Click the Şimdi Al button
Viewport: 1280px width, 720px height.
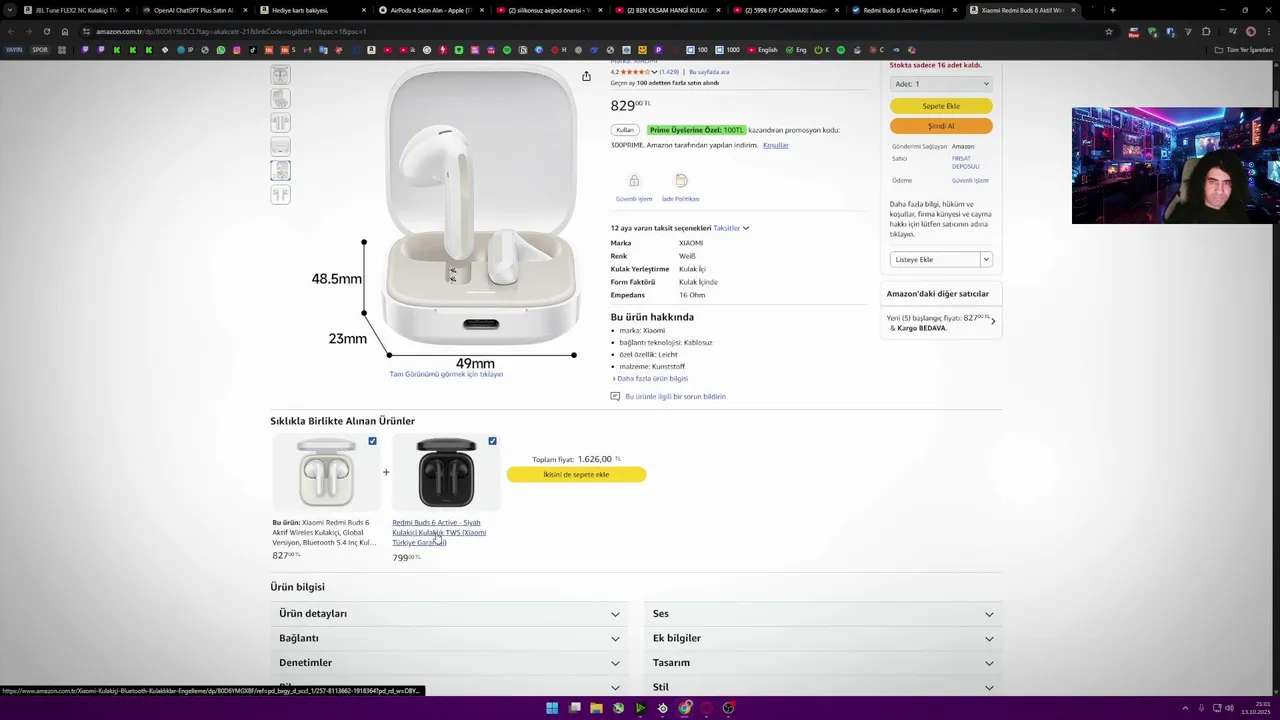pyautogui.click(x=941, y=126)
